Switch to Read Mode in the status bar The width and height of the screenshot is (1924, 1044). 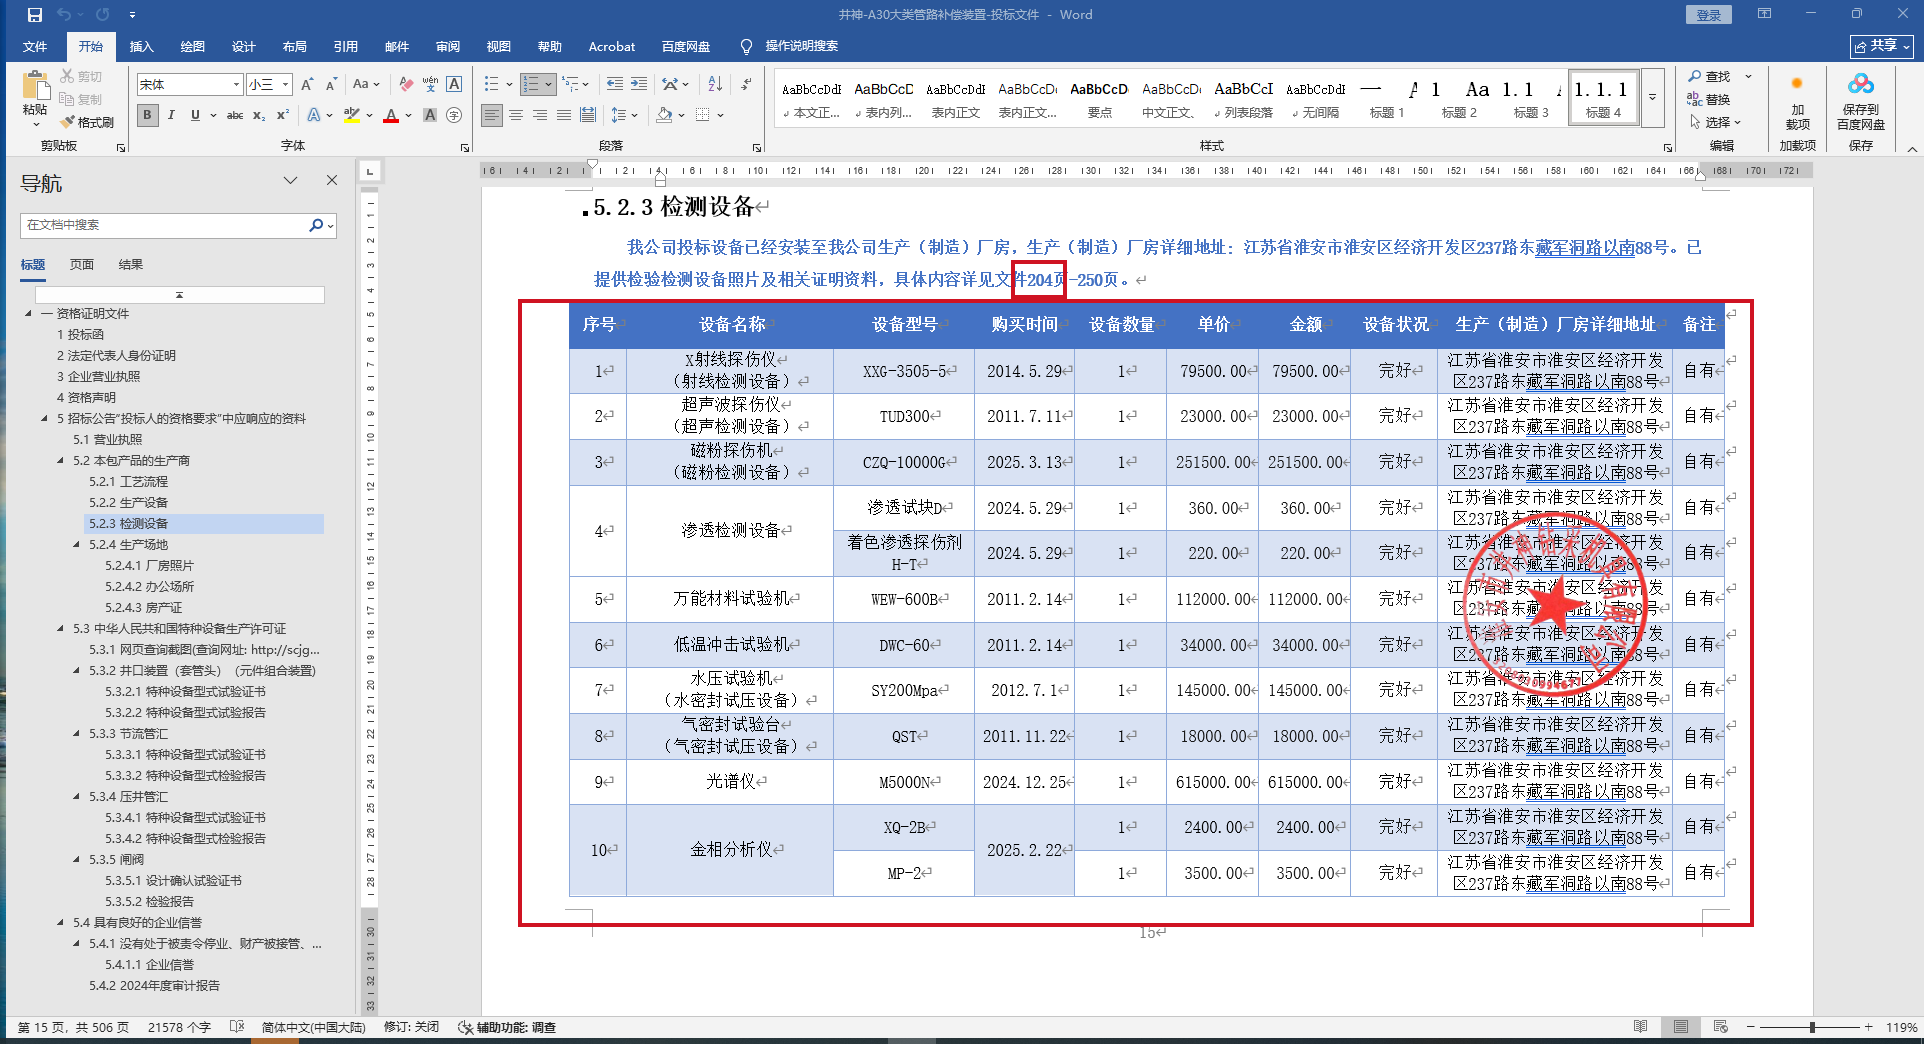(1640, 1027)
